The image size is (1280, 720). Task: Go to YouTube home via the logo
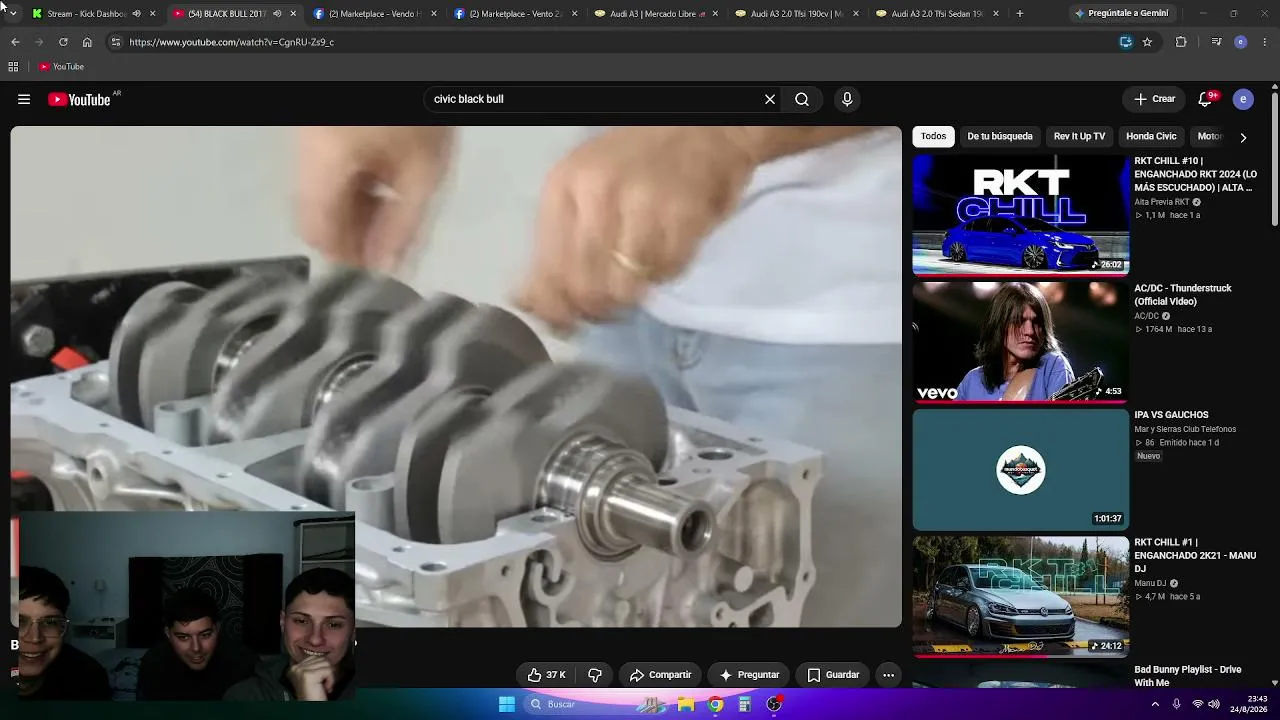[79, 99]
